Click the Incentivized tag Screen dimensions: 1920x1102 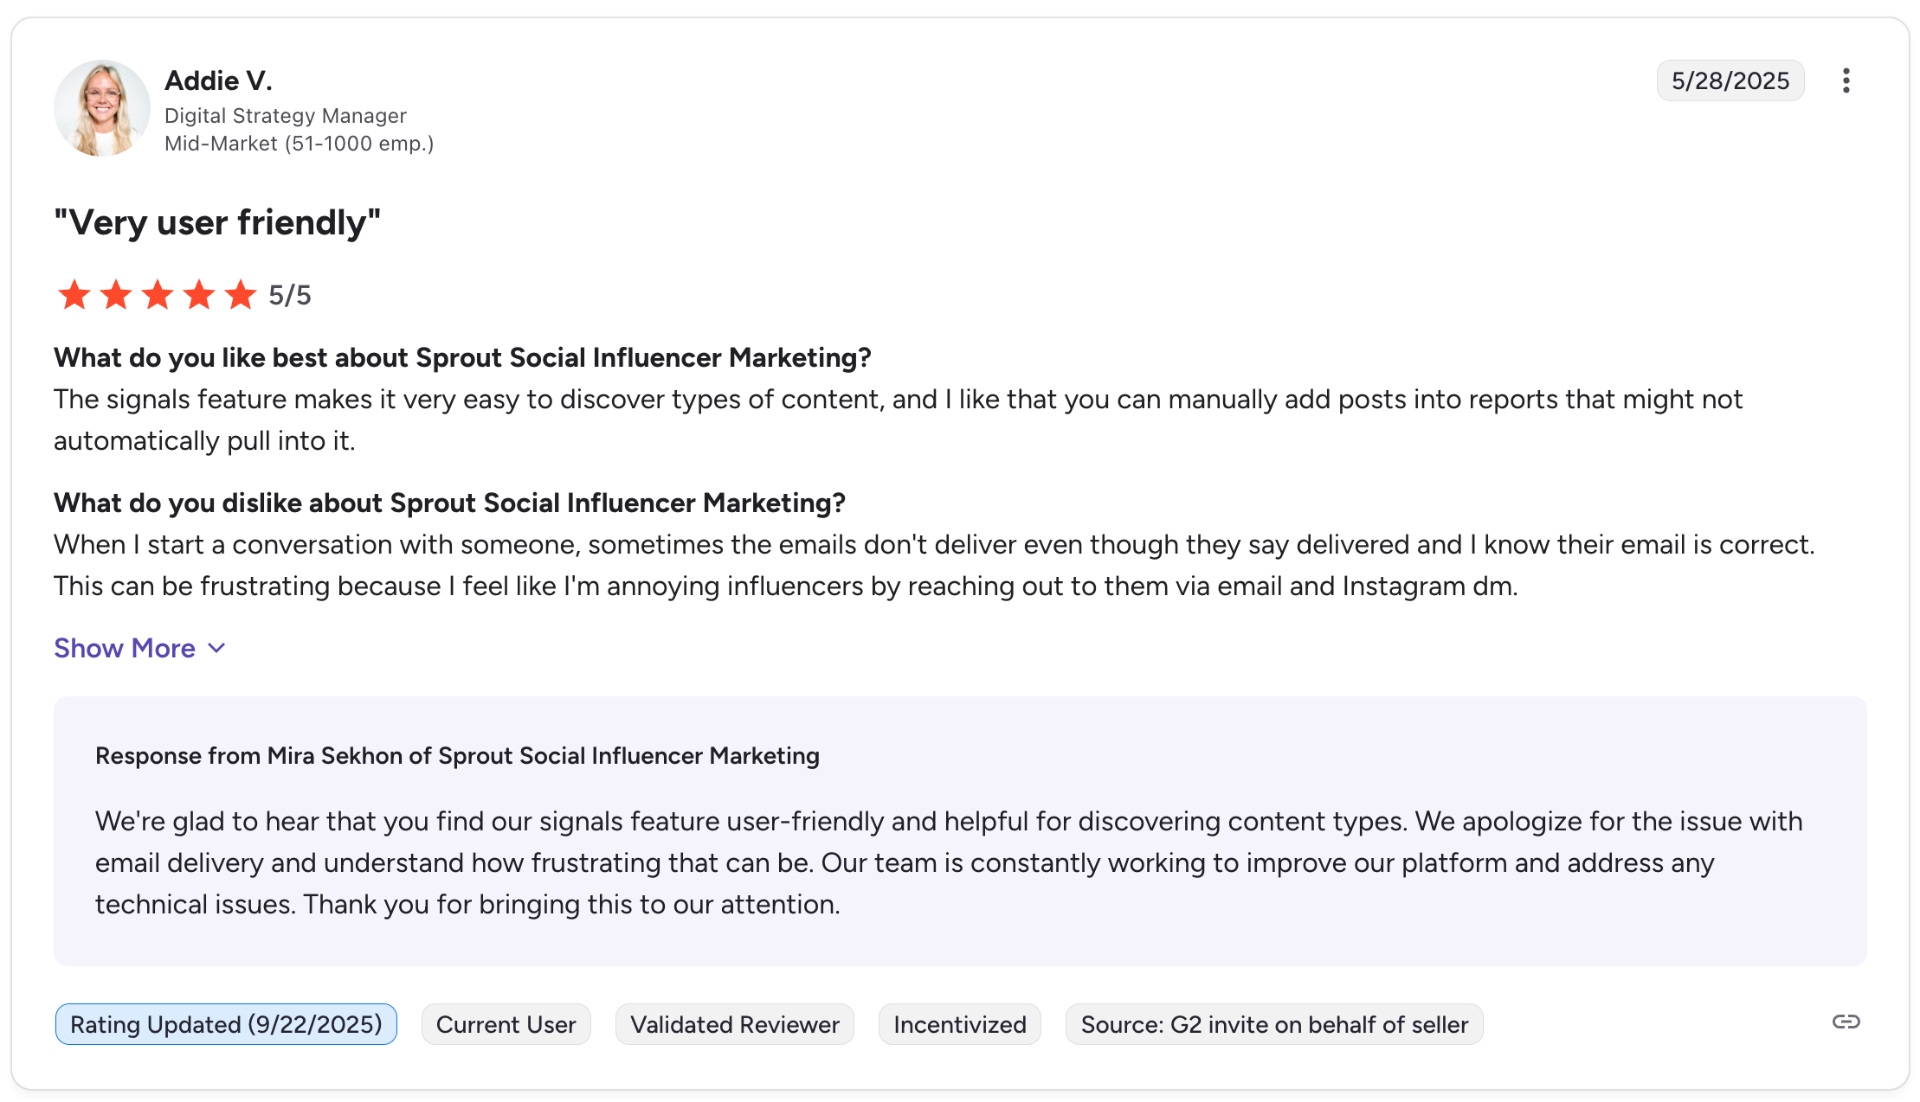pyautogui.click(x=960, y=1024)
